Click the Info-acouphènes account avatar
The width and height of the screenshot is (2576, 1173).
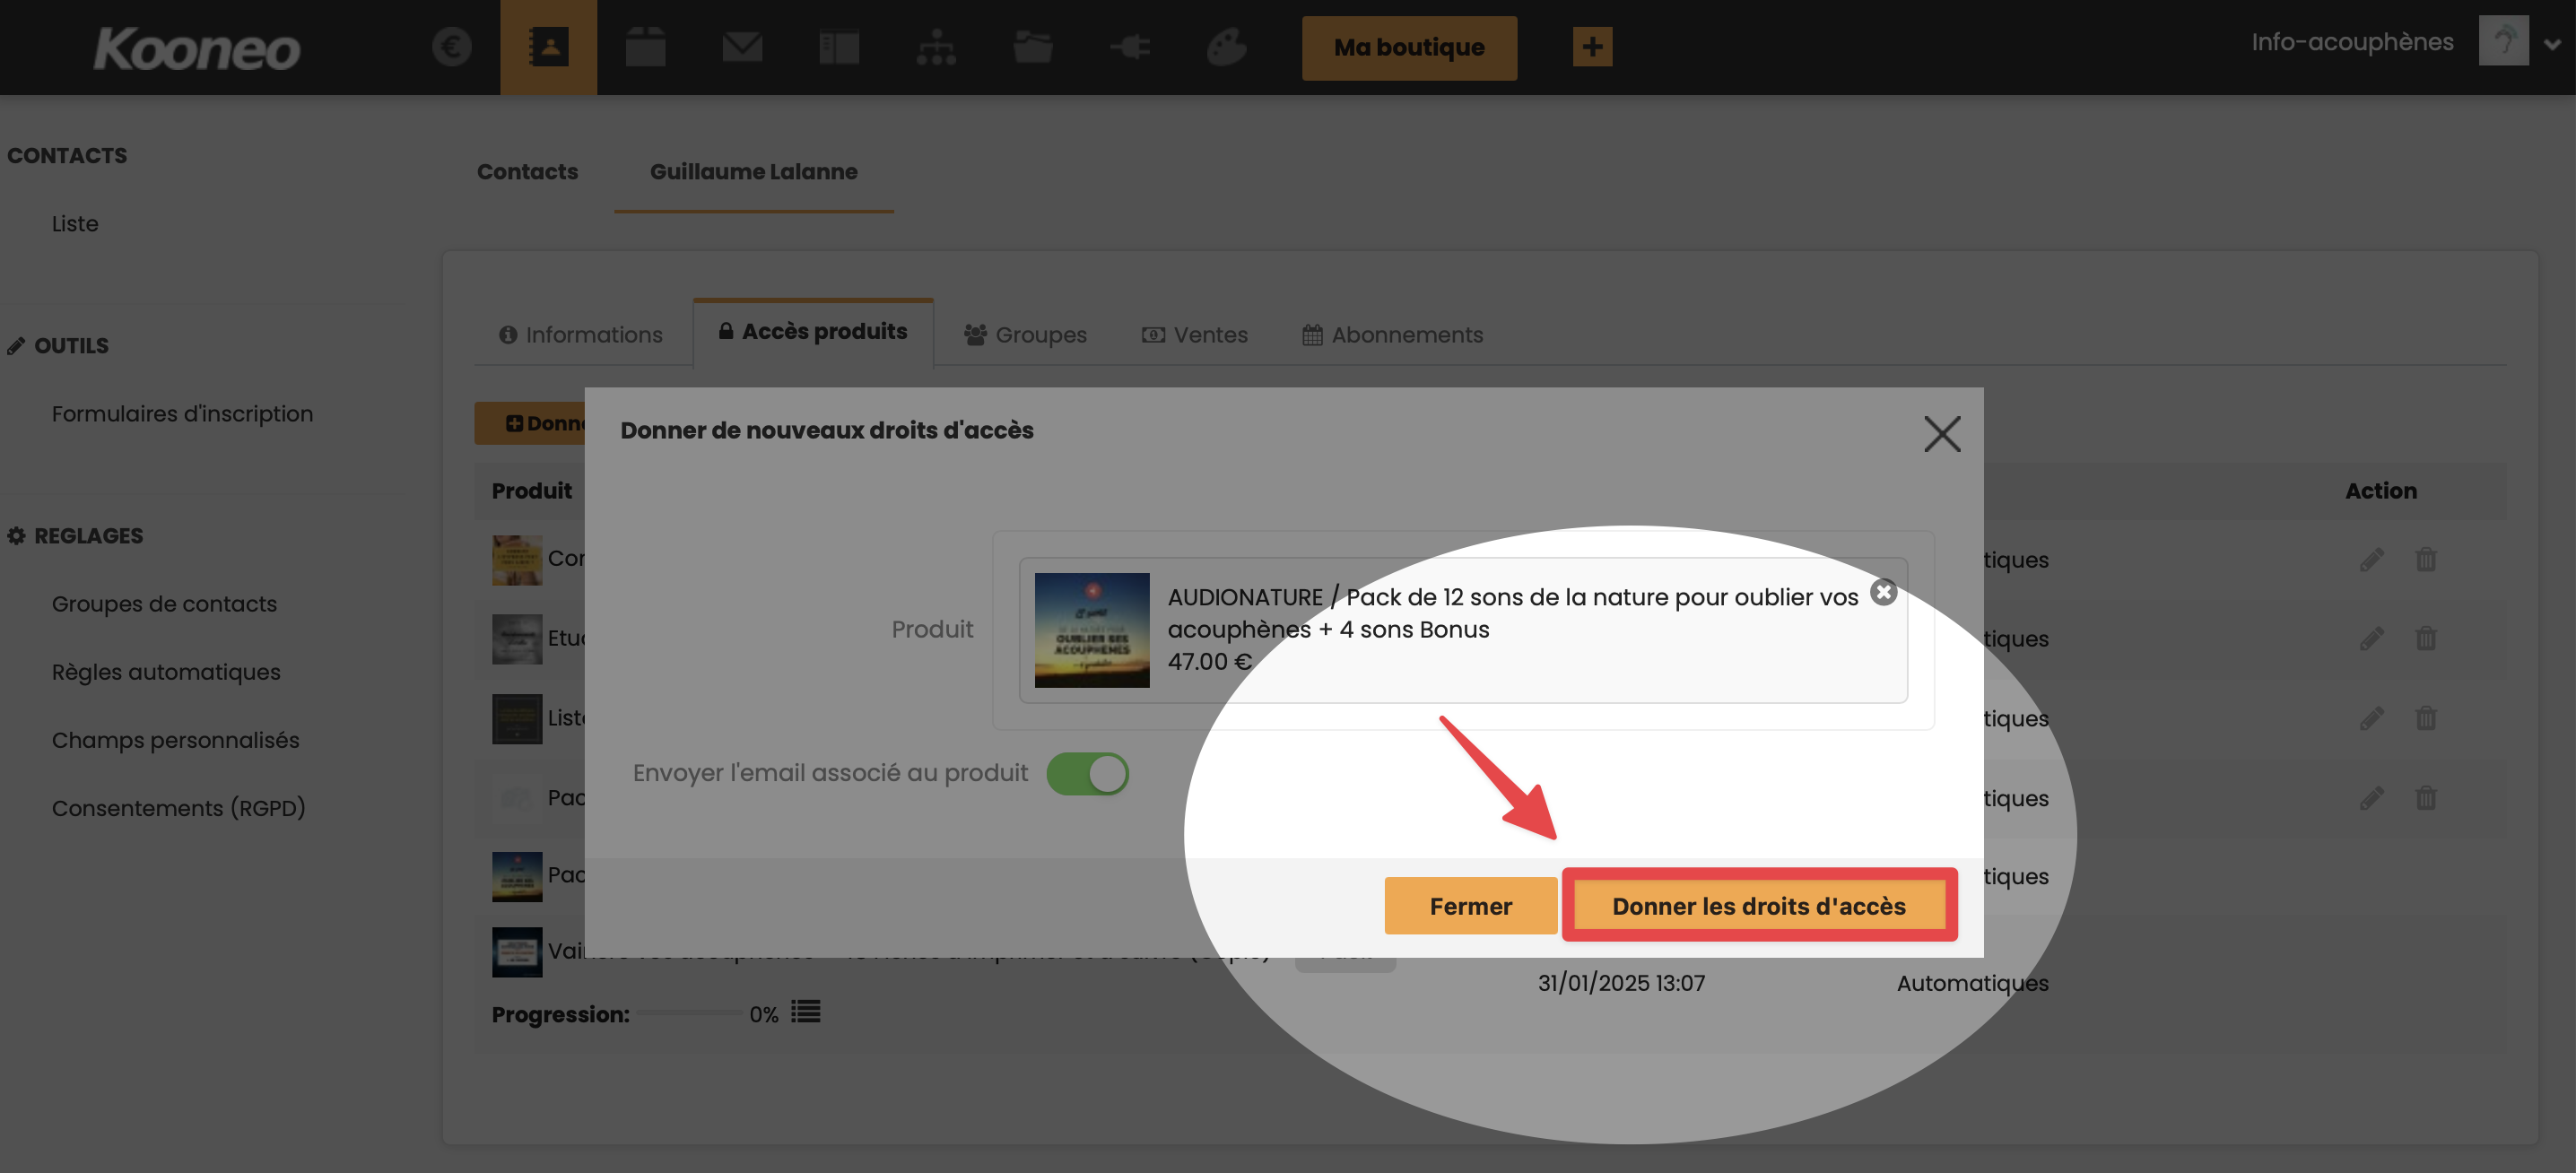pyautogui.click(x=2503, y=41)
